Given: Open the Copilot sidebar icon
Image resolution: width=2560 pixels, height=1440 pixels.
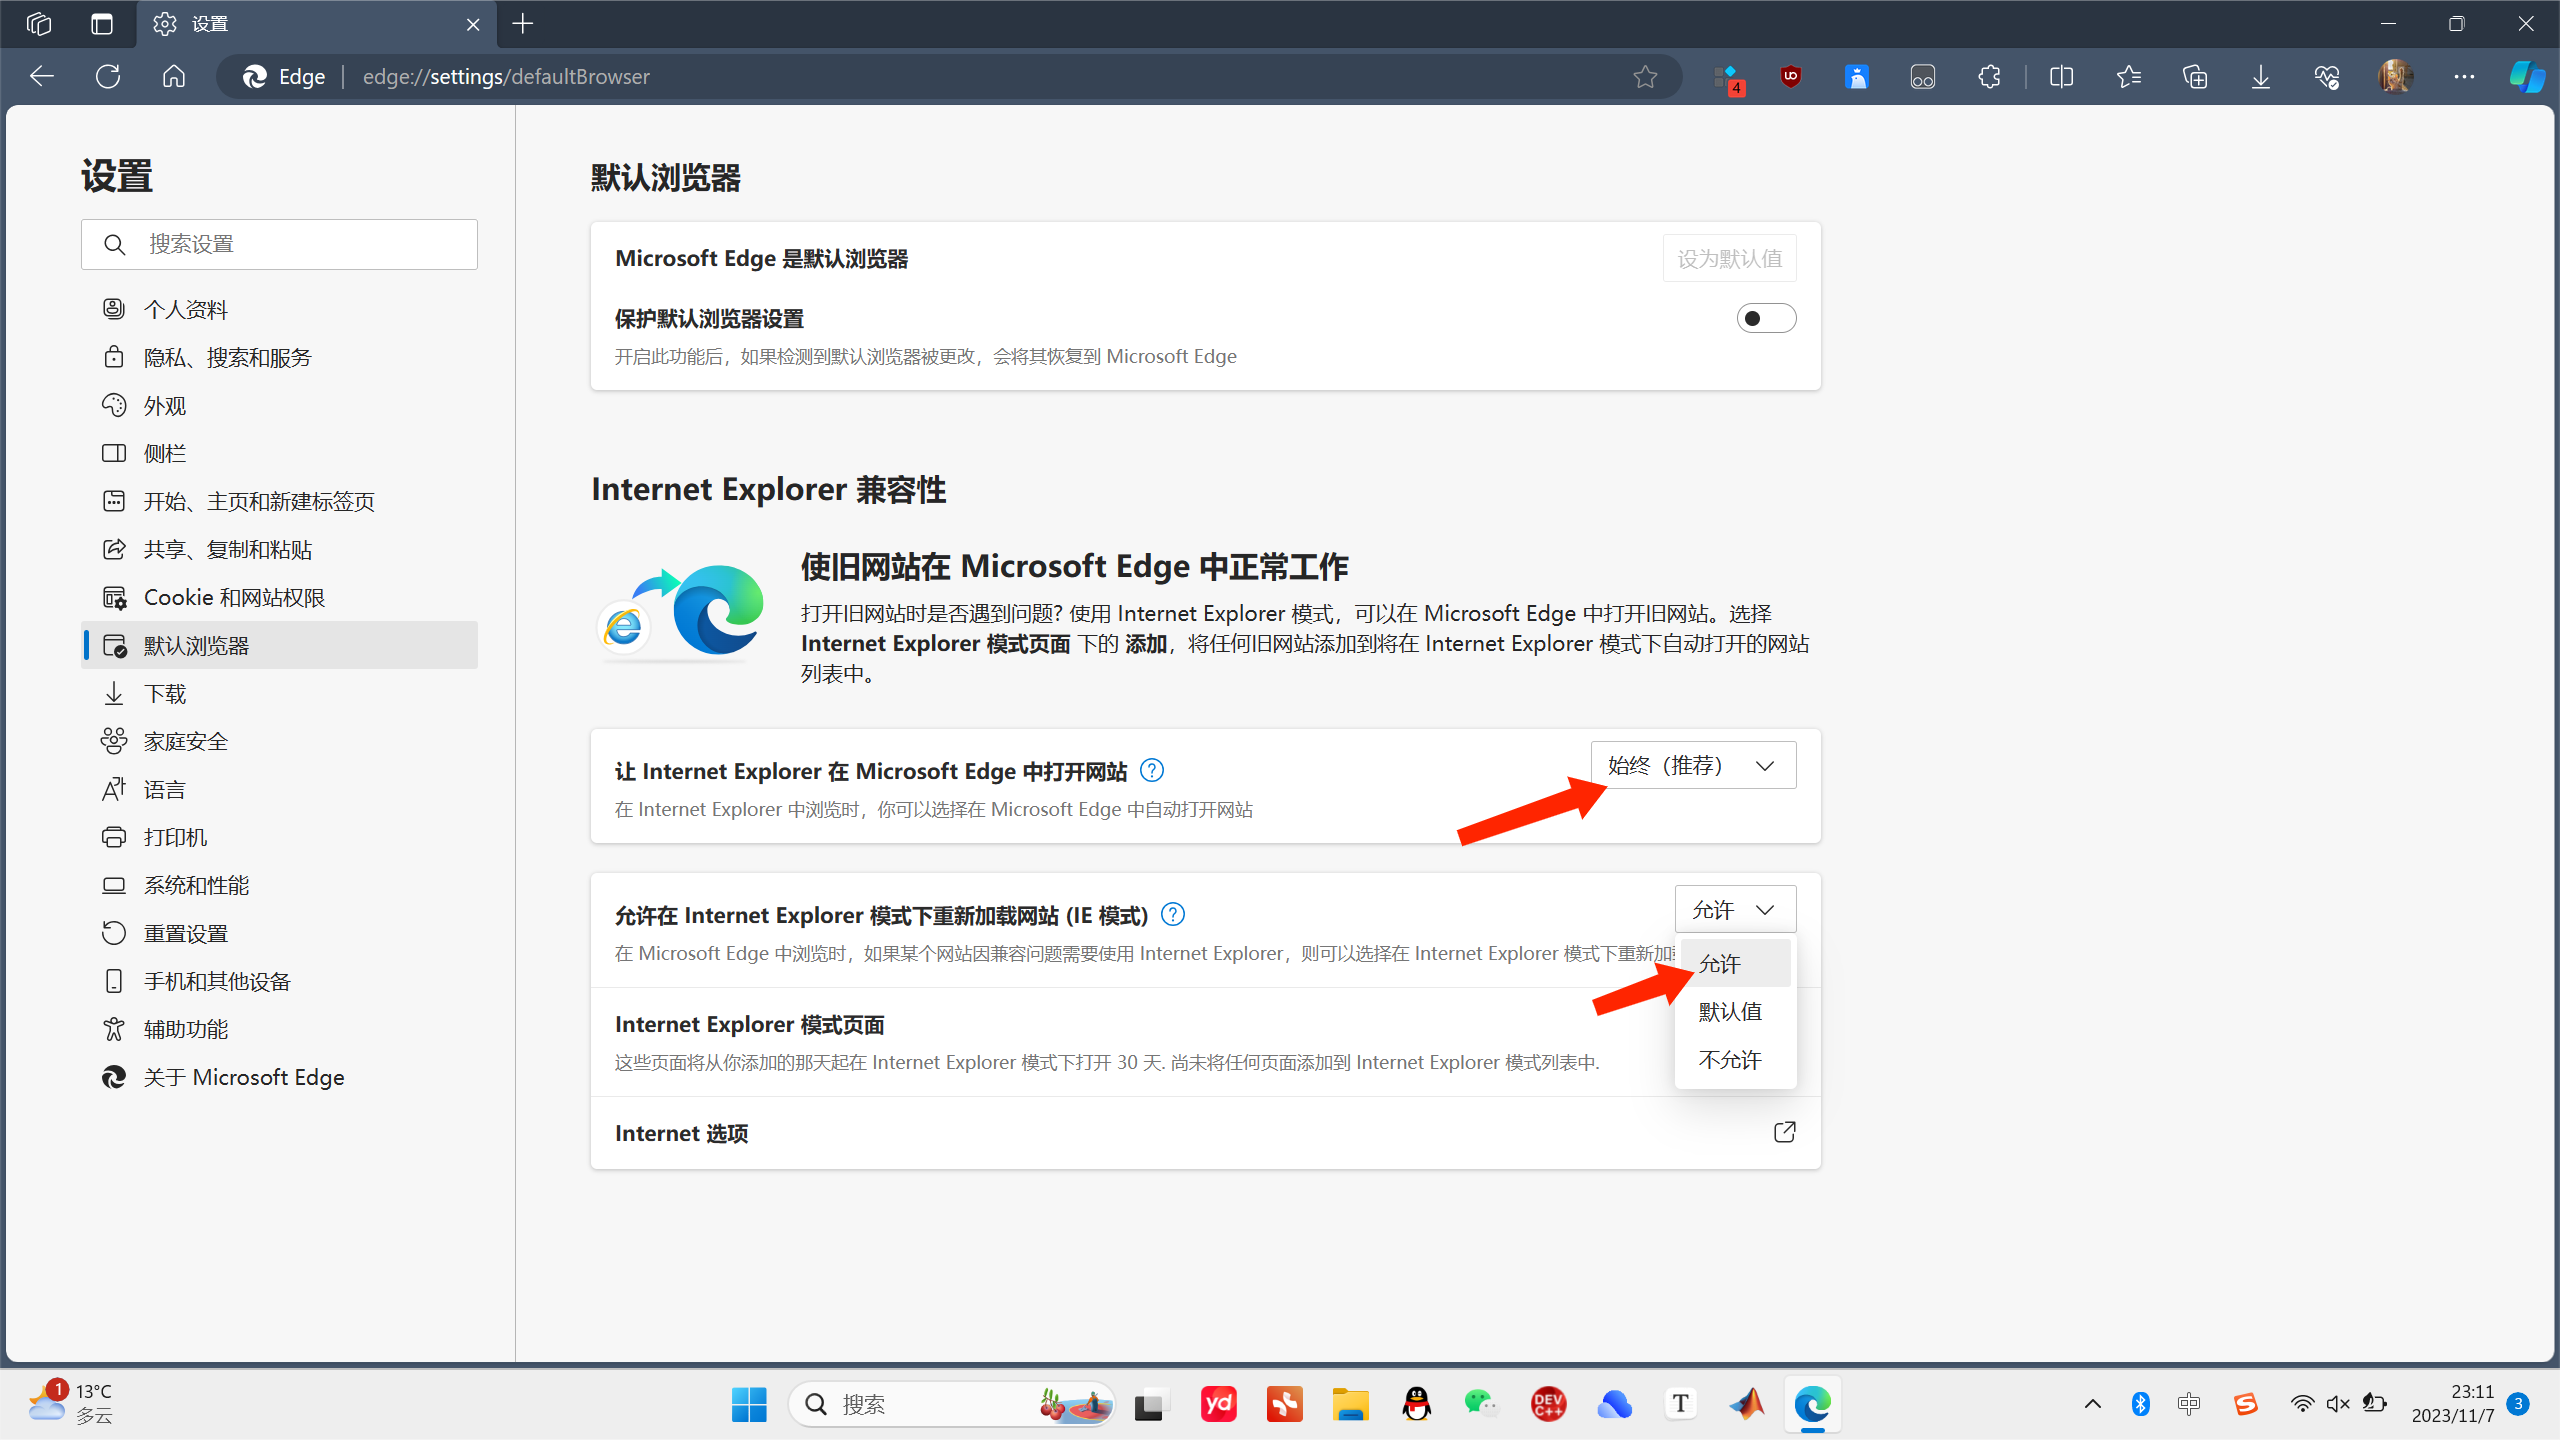Looking at the screenshot, I should 2527,77.
